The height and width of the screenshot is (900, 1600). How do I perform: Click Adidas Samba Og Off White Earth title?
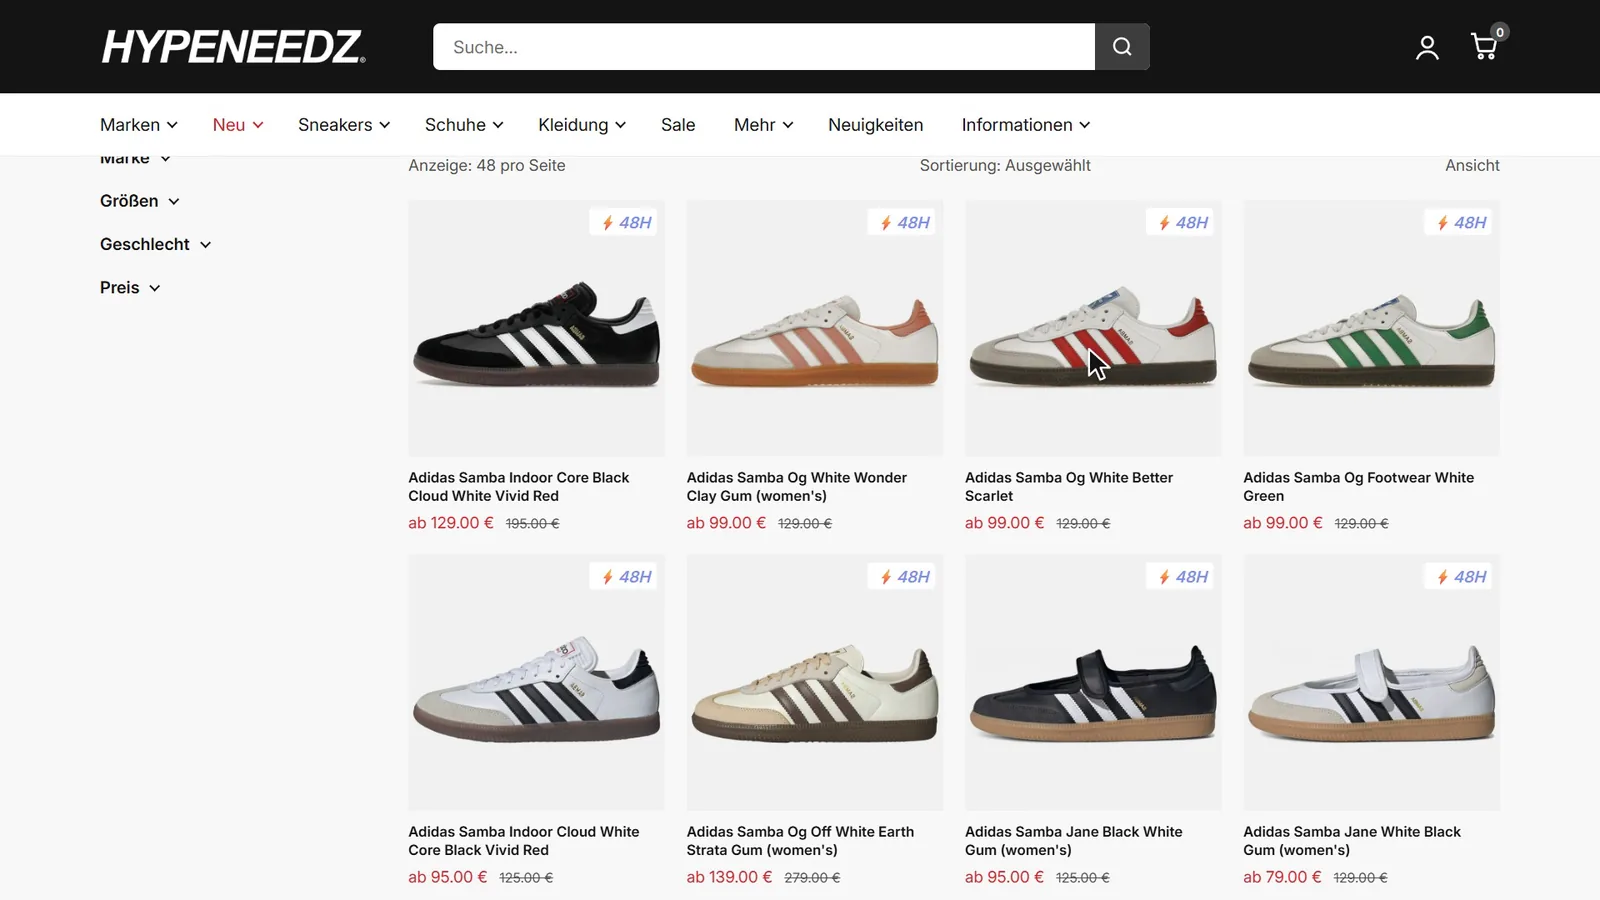coord(800,841)
